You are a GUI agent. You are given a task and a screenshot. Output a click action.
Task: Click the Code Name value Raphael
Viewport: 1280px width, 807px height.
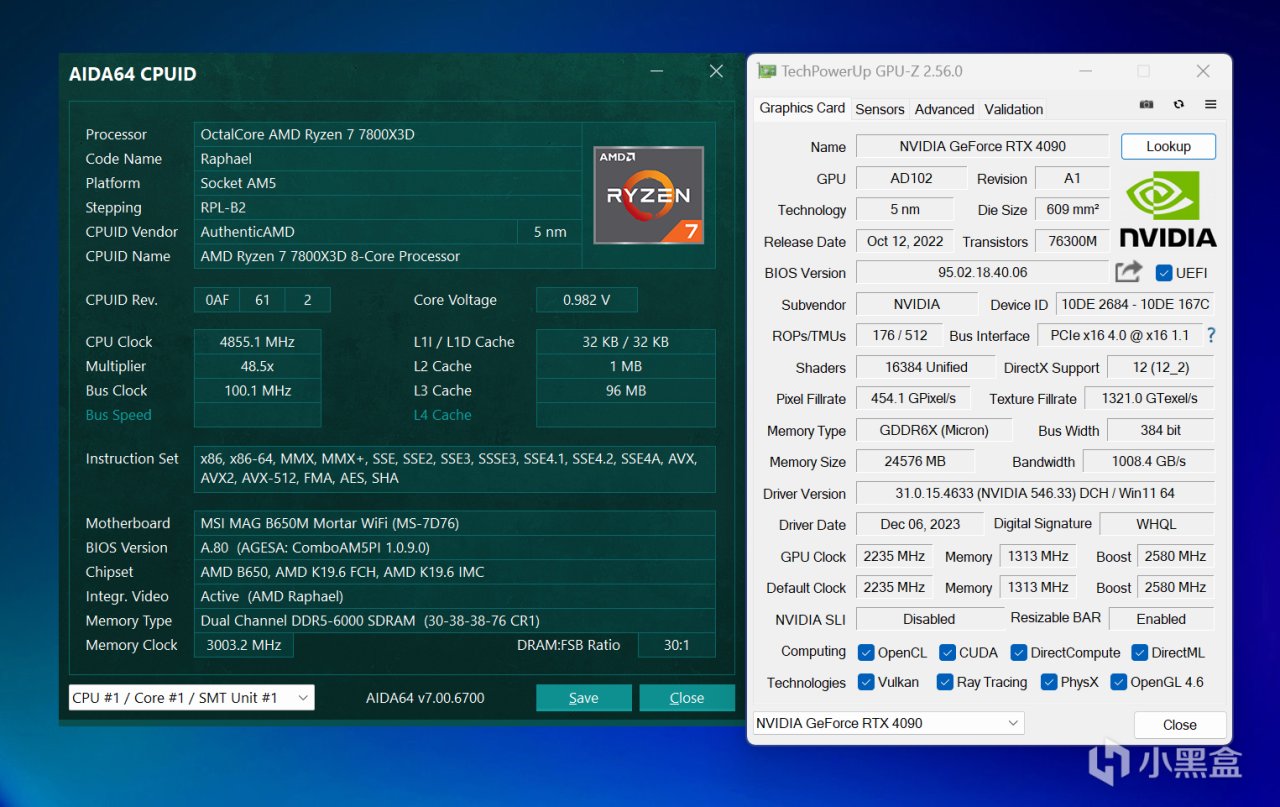388,158
